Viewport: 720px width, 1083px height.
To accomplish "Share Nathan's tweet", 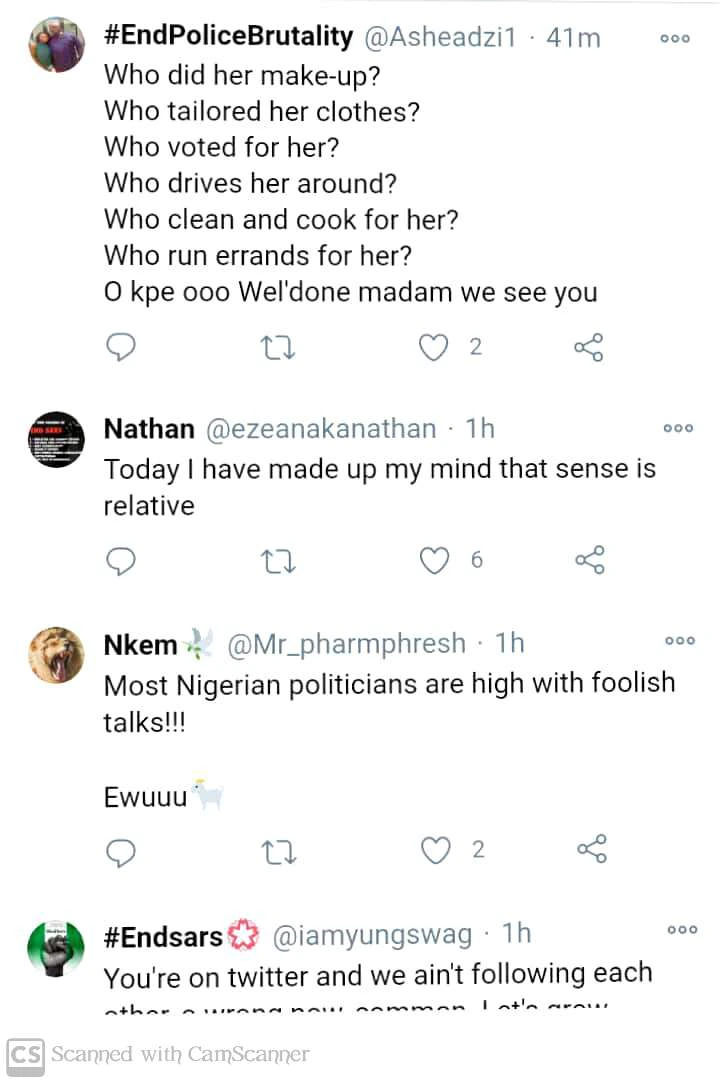I will (x=590, y=560).
